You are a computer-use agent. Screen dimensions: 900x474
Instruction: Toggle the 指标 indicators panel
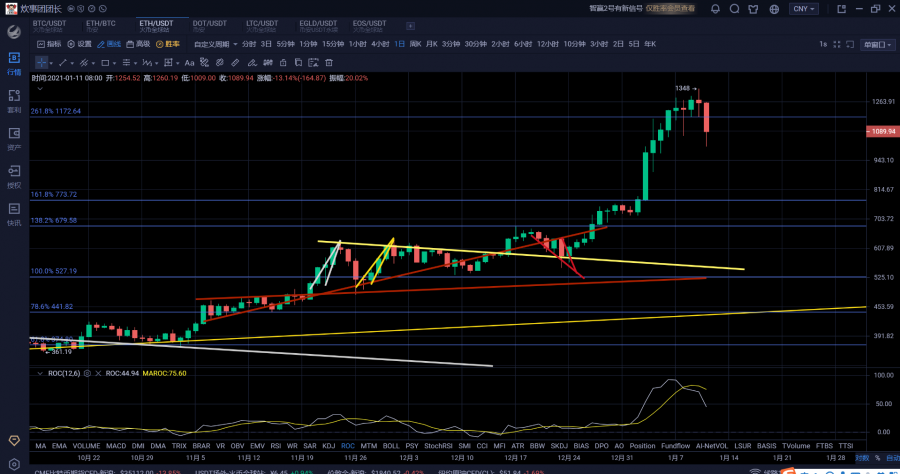(x=49, y=44)
